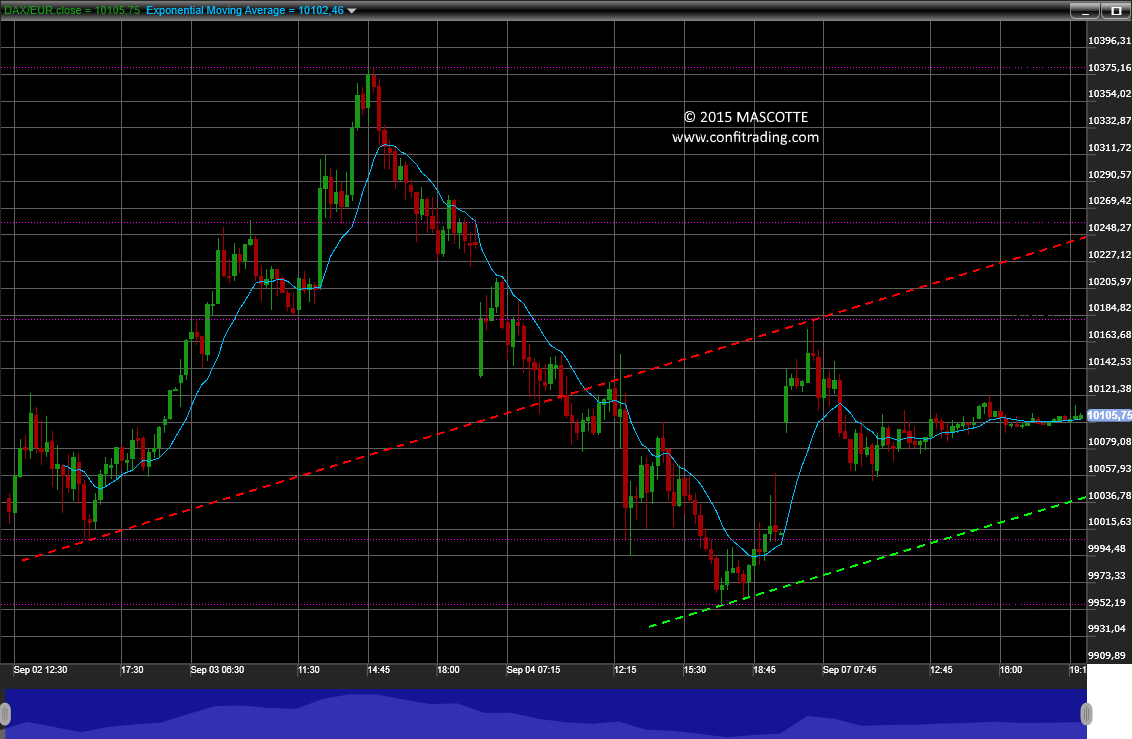Click the 18:00 time axis label
This screenshot has width=1132, height=739.
(448, 670)
